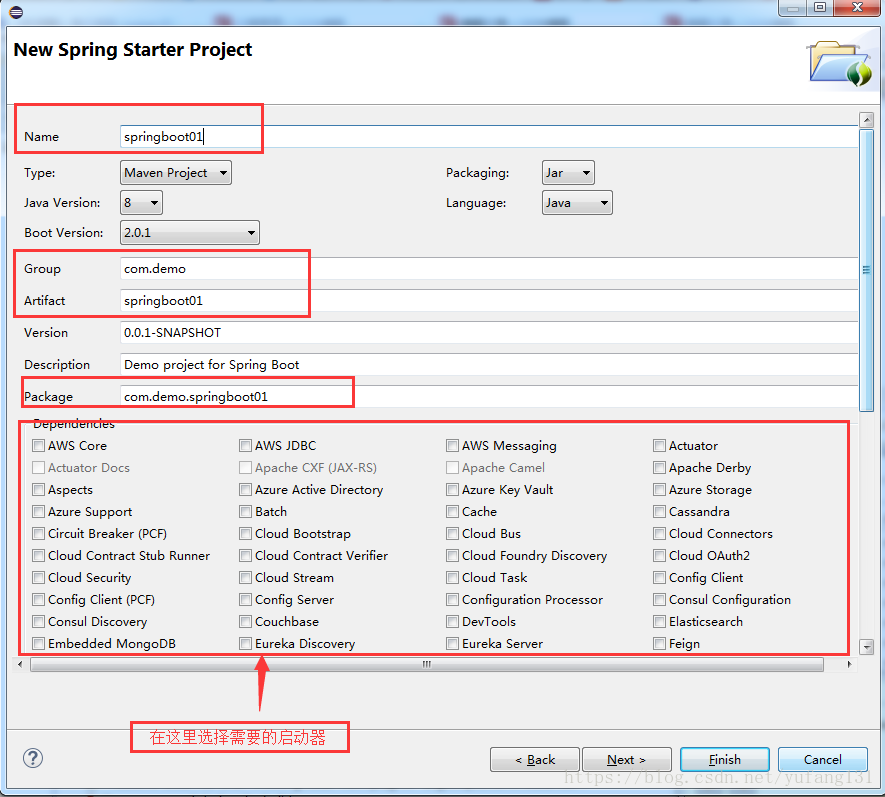Enable the Cloud Stream dependency

tap(246, 577)
